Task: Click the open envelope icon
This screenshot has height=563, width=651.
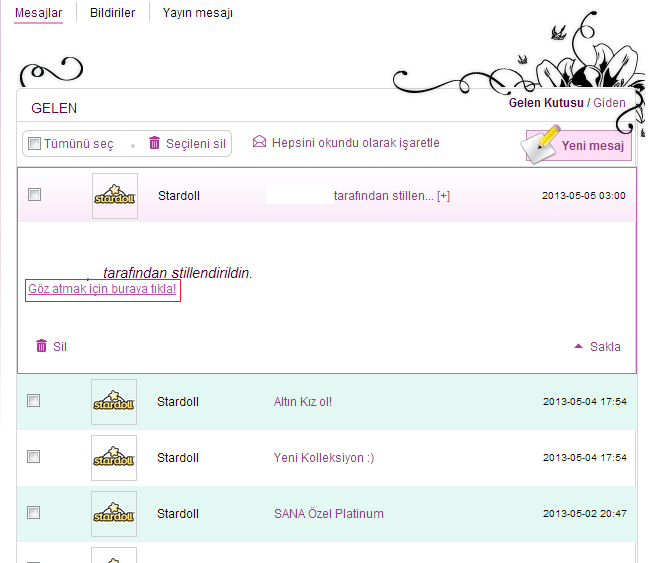Action: 259,142
